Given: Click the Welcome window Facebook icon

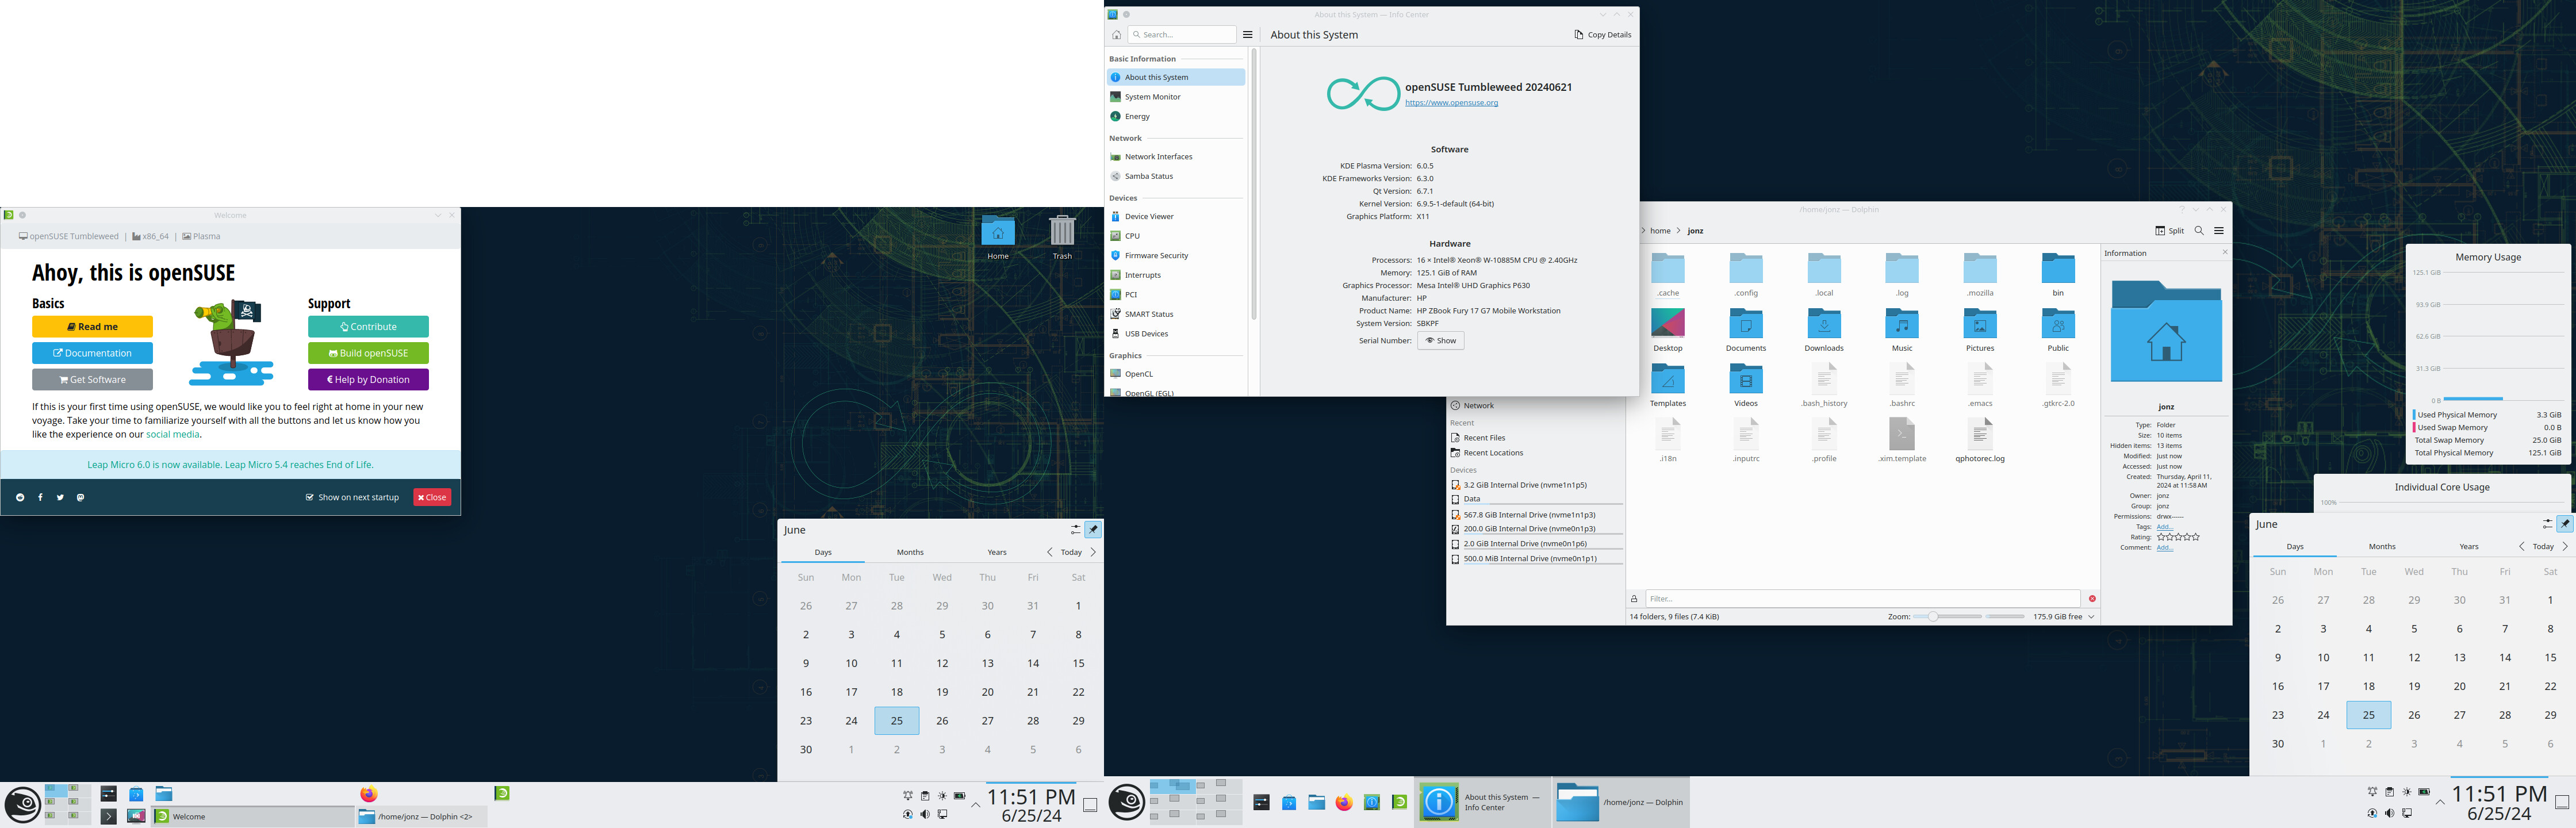Looking at the screenshot, I should point(40,497).
